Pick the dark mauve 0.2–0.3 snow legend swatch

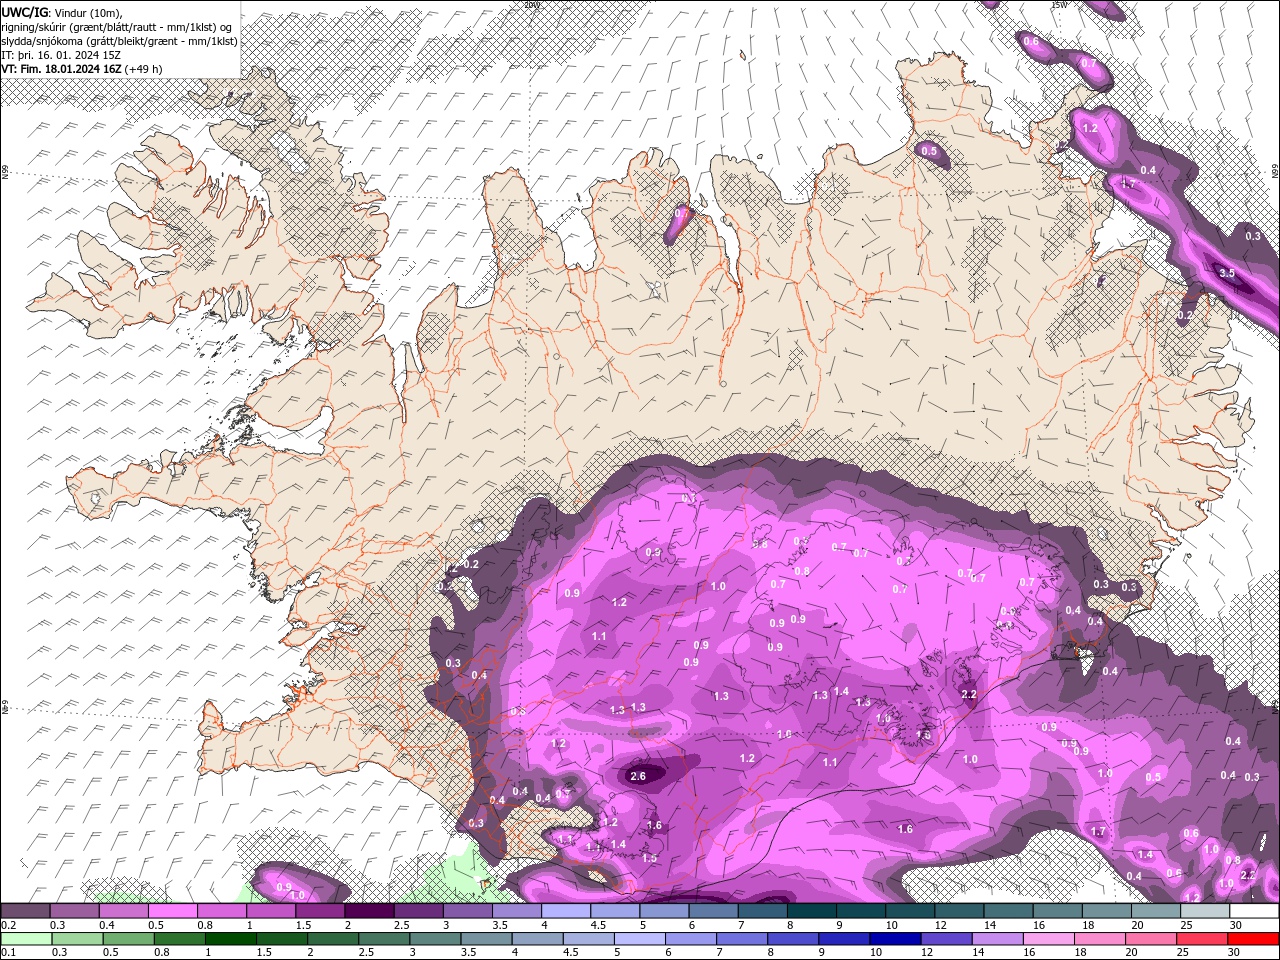click(25, 911)
